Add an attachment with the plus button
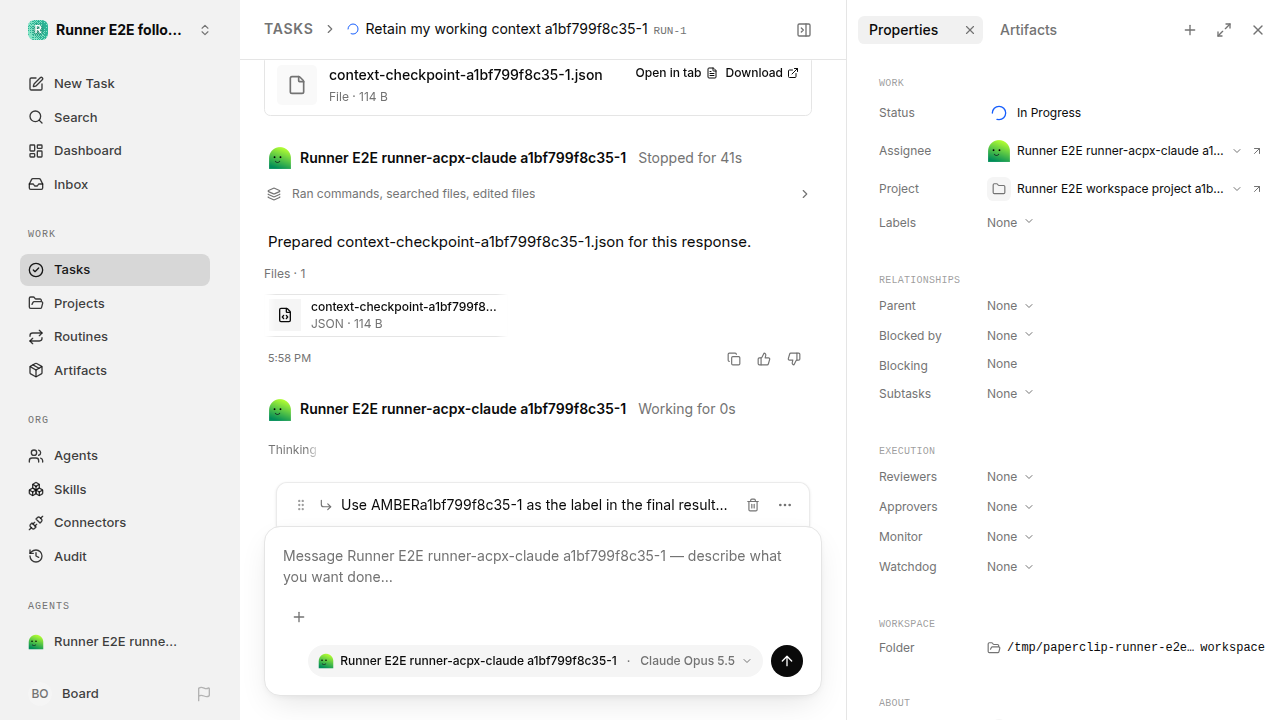Screen dimensions: 1280x720 tap(298, 617)
